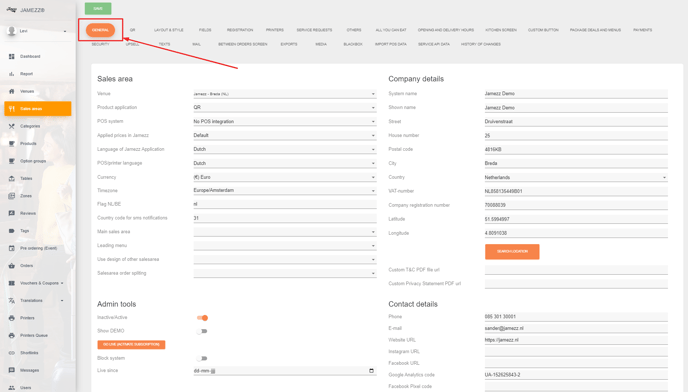Click the Translations icon
The width and height of the screenshot is (688, 392).
[x=12, y=301]
